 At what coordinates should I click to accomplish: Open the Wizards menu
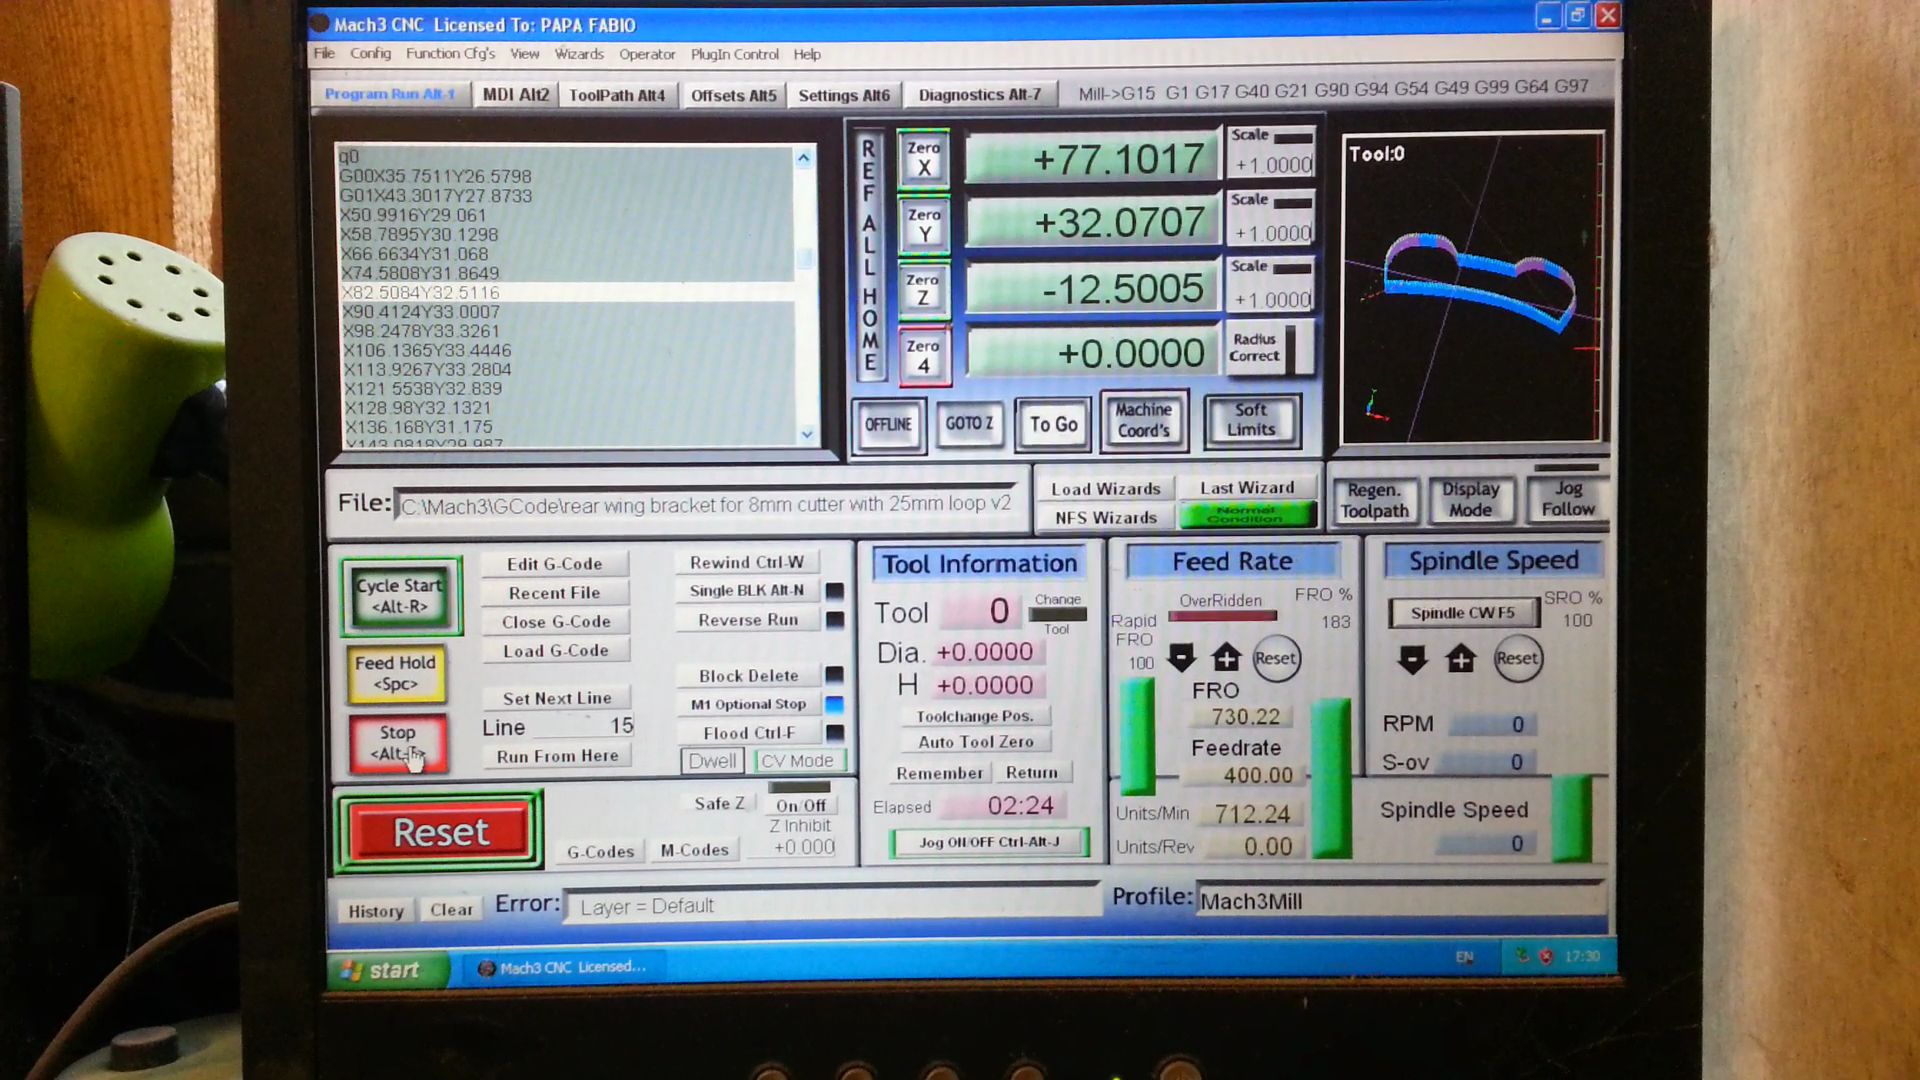(x=579, y=54)
